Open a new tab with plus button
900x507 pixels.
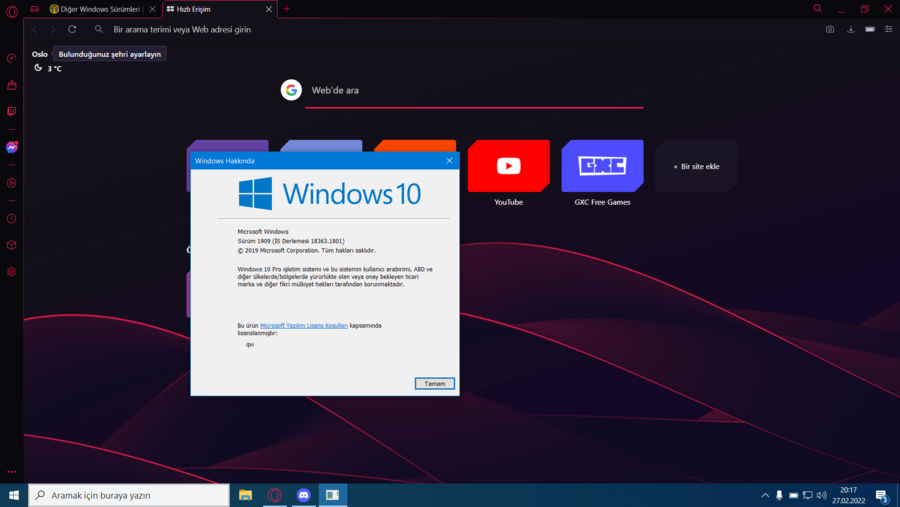point(286,9)
